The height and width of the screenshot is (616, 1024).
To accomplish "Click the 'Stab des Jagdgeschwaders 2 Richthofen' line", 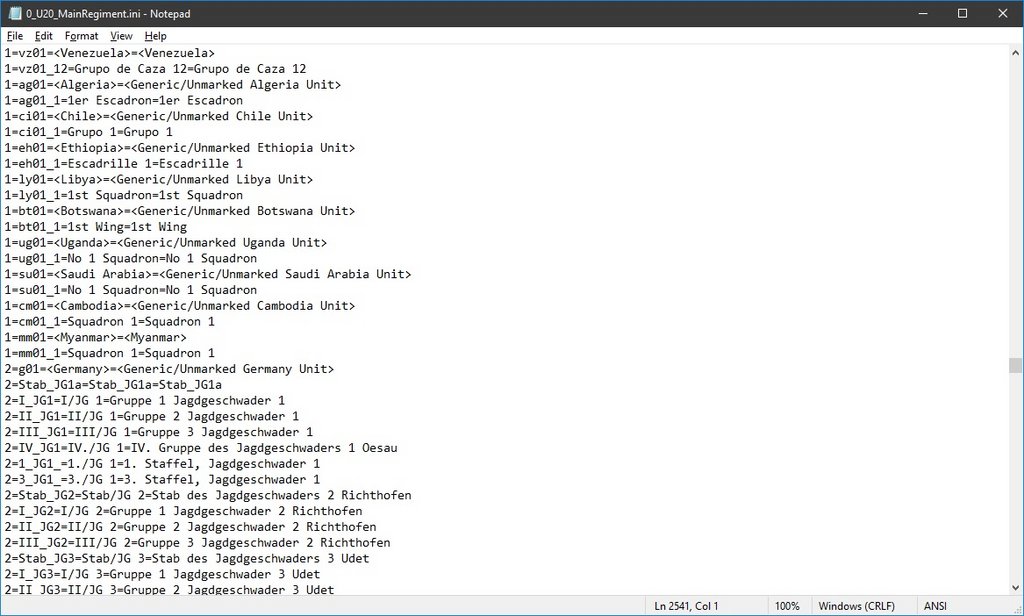I will click(208, 495).
